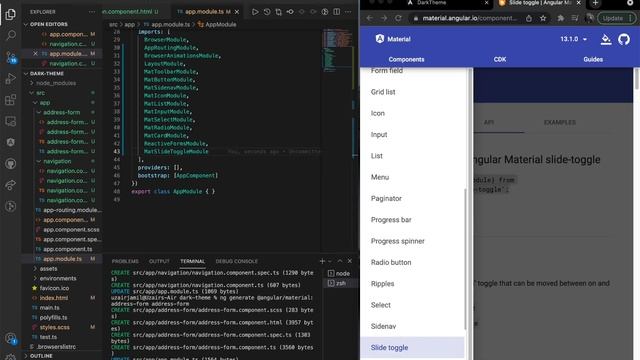Open the Accounts icon in activity bar
Viewport: 640px width, 360px height.
click(11, 338)
